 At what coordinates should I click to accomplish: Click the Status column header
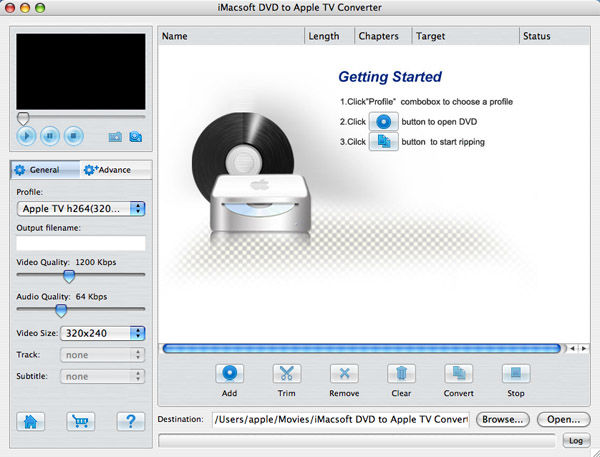pyautogui.click(x=555, y=36)
